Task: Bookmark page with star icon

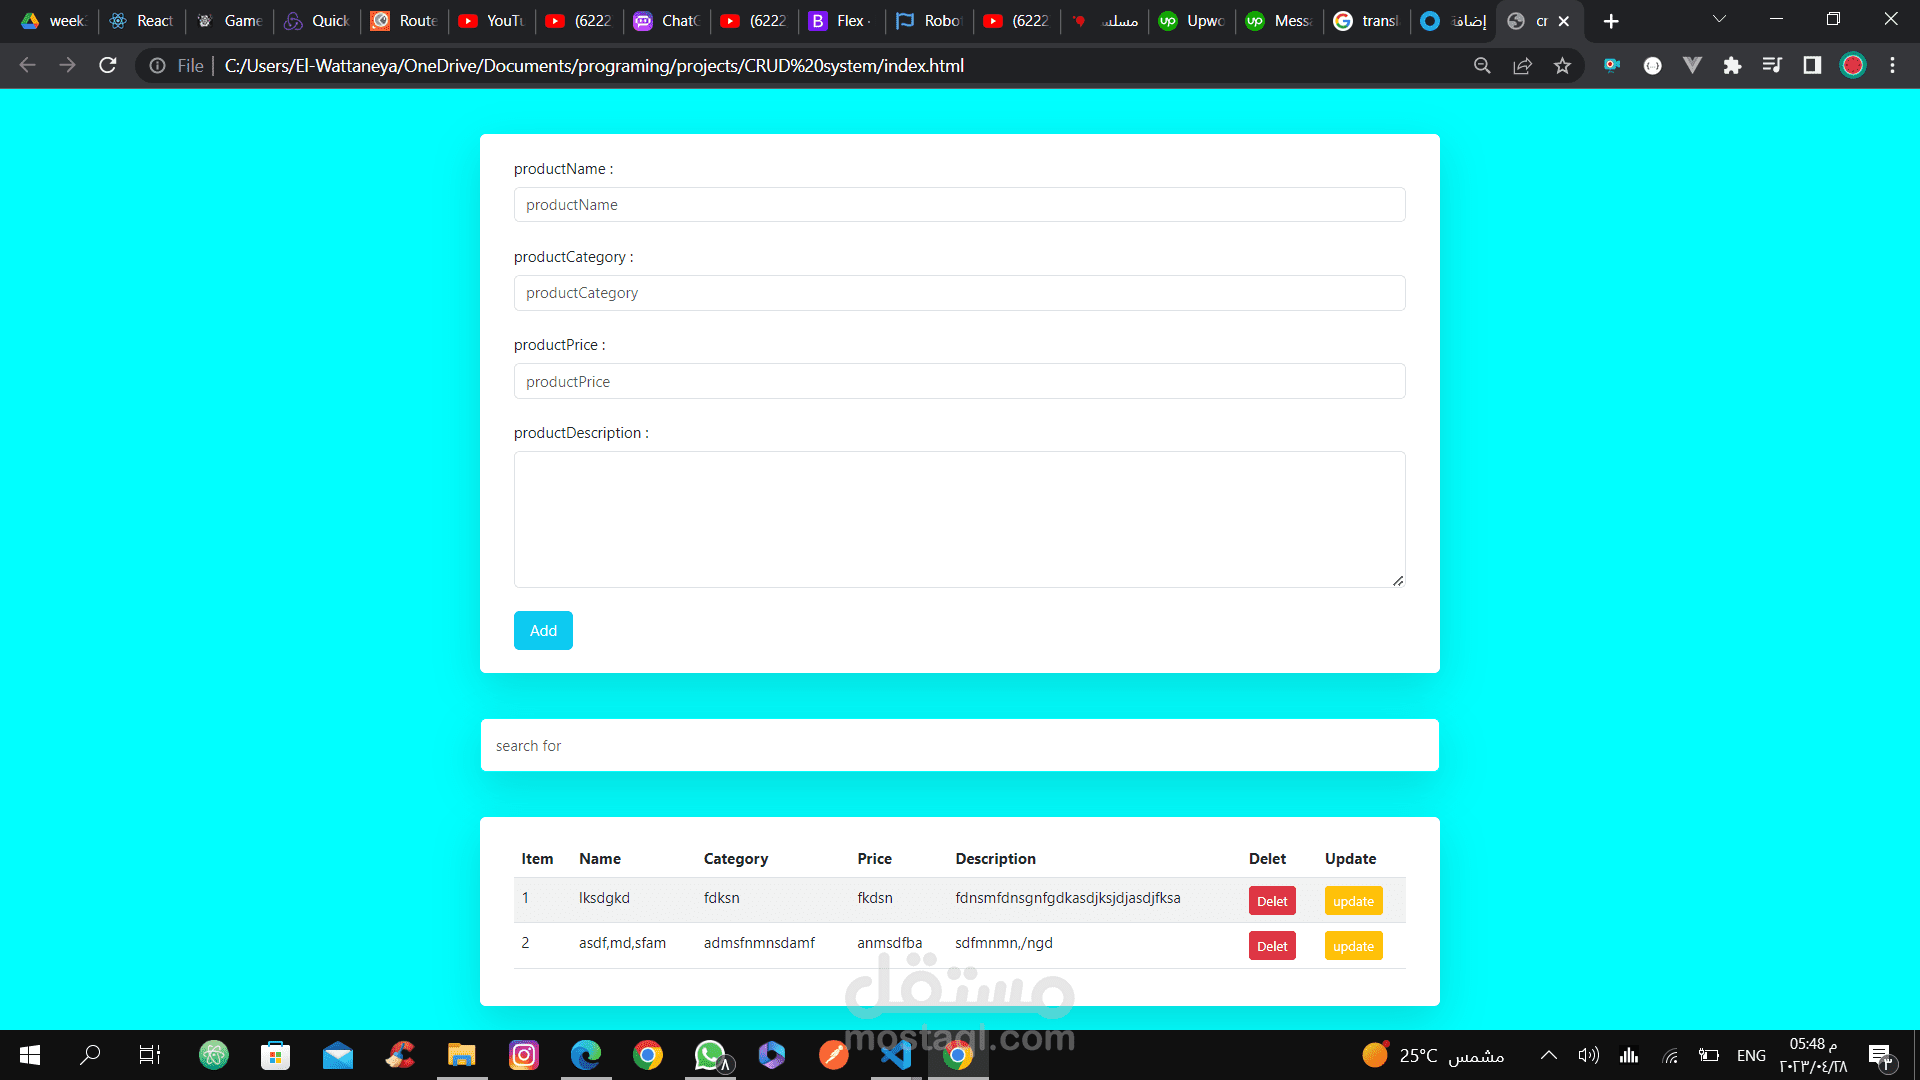Action: tap(1562, 66)
